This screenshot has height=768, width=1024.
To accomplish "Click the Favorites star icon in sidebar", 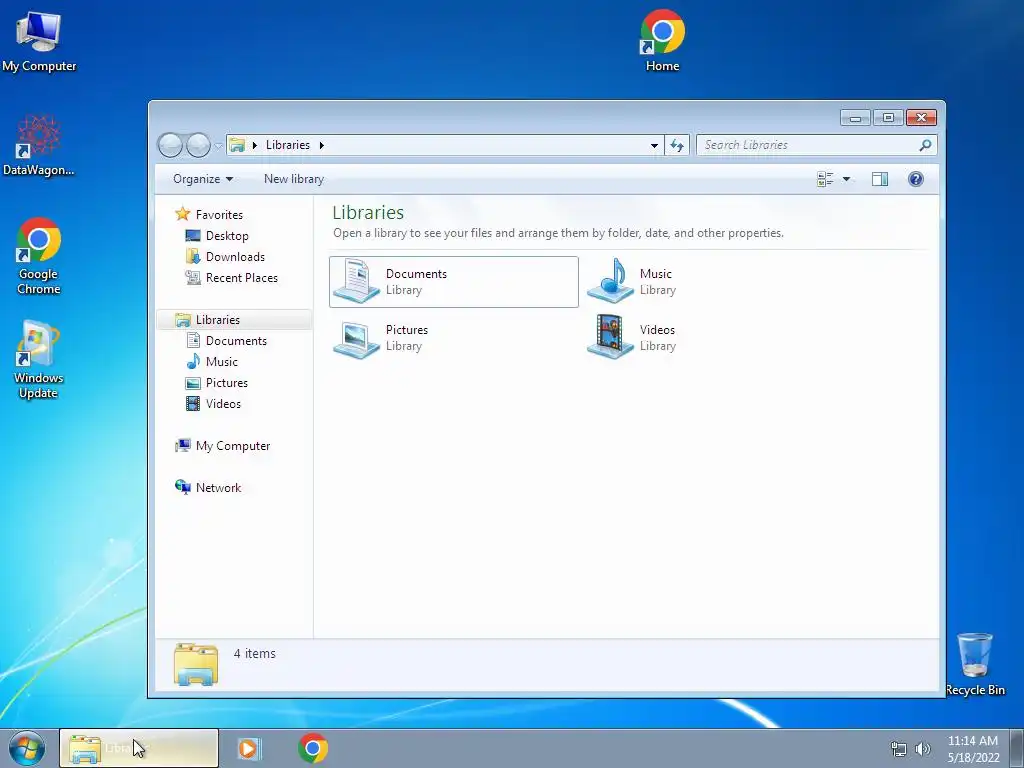I will tap(182, 214).
